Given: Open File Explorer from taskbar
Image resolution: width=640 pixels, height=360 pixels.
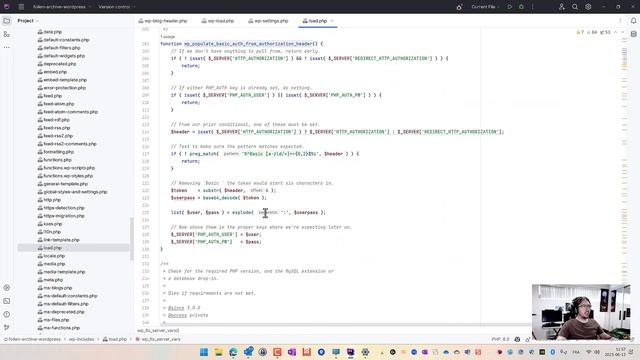Looking at the screenshot, I should [x=218, y=352].
